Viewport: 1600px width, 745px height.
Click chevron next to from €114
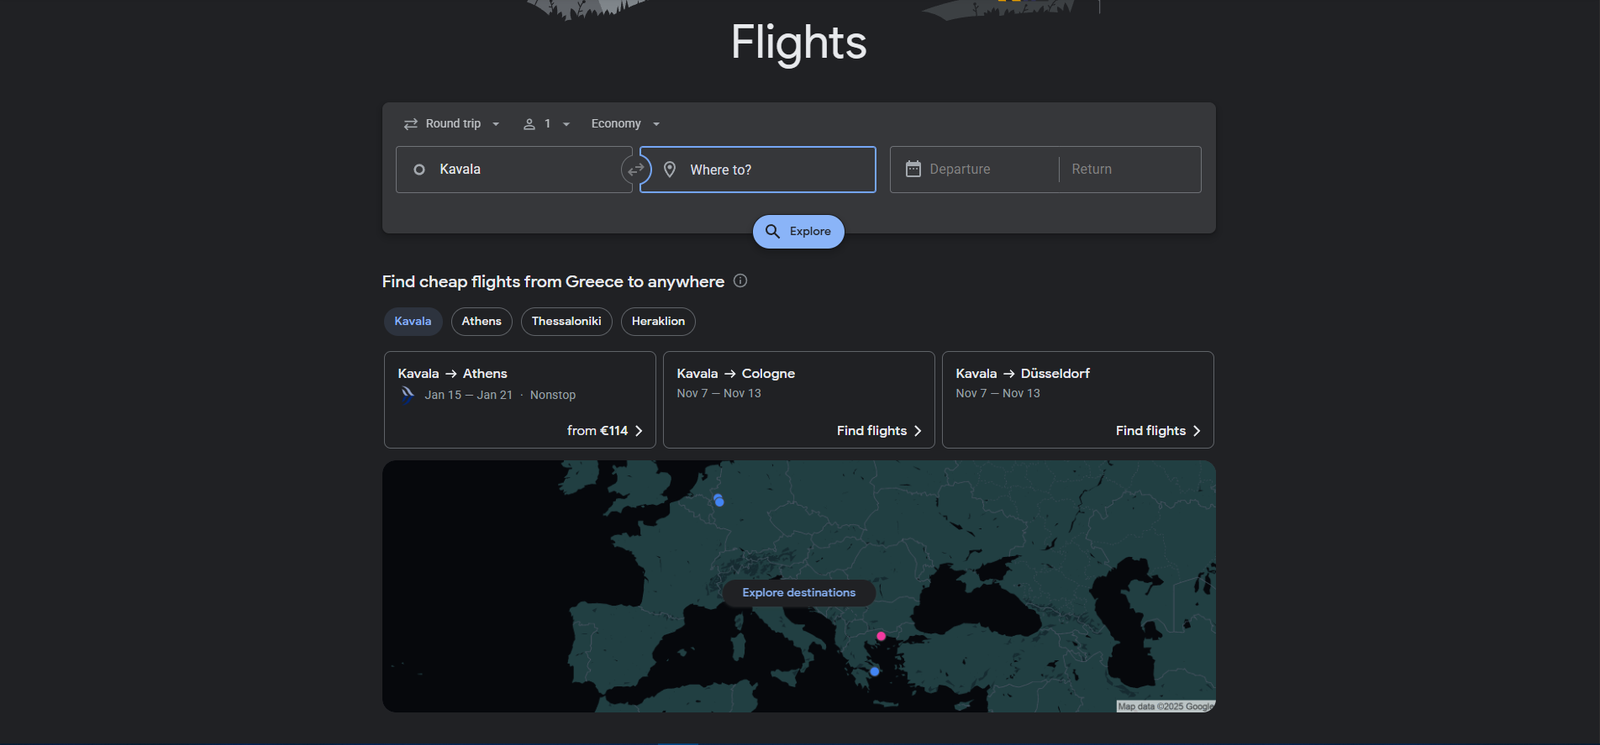click(638, 431)
